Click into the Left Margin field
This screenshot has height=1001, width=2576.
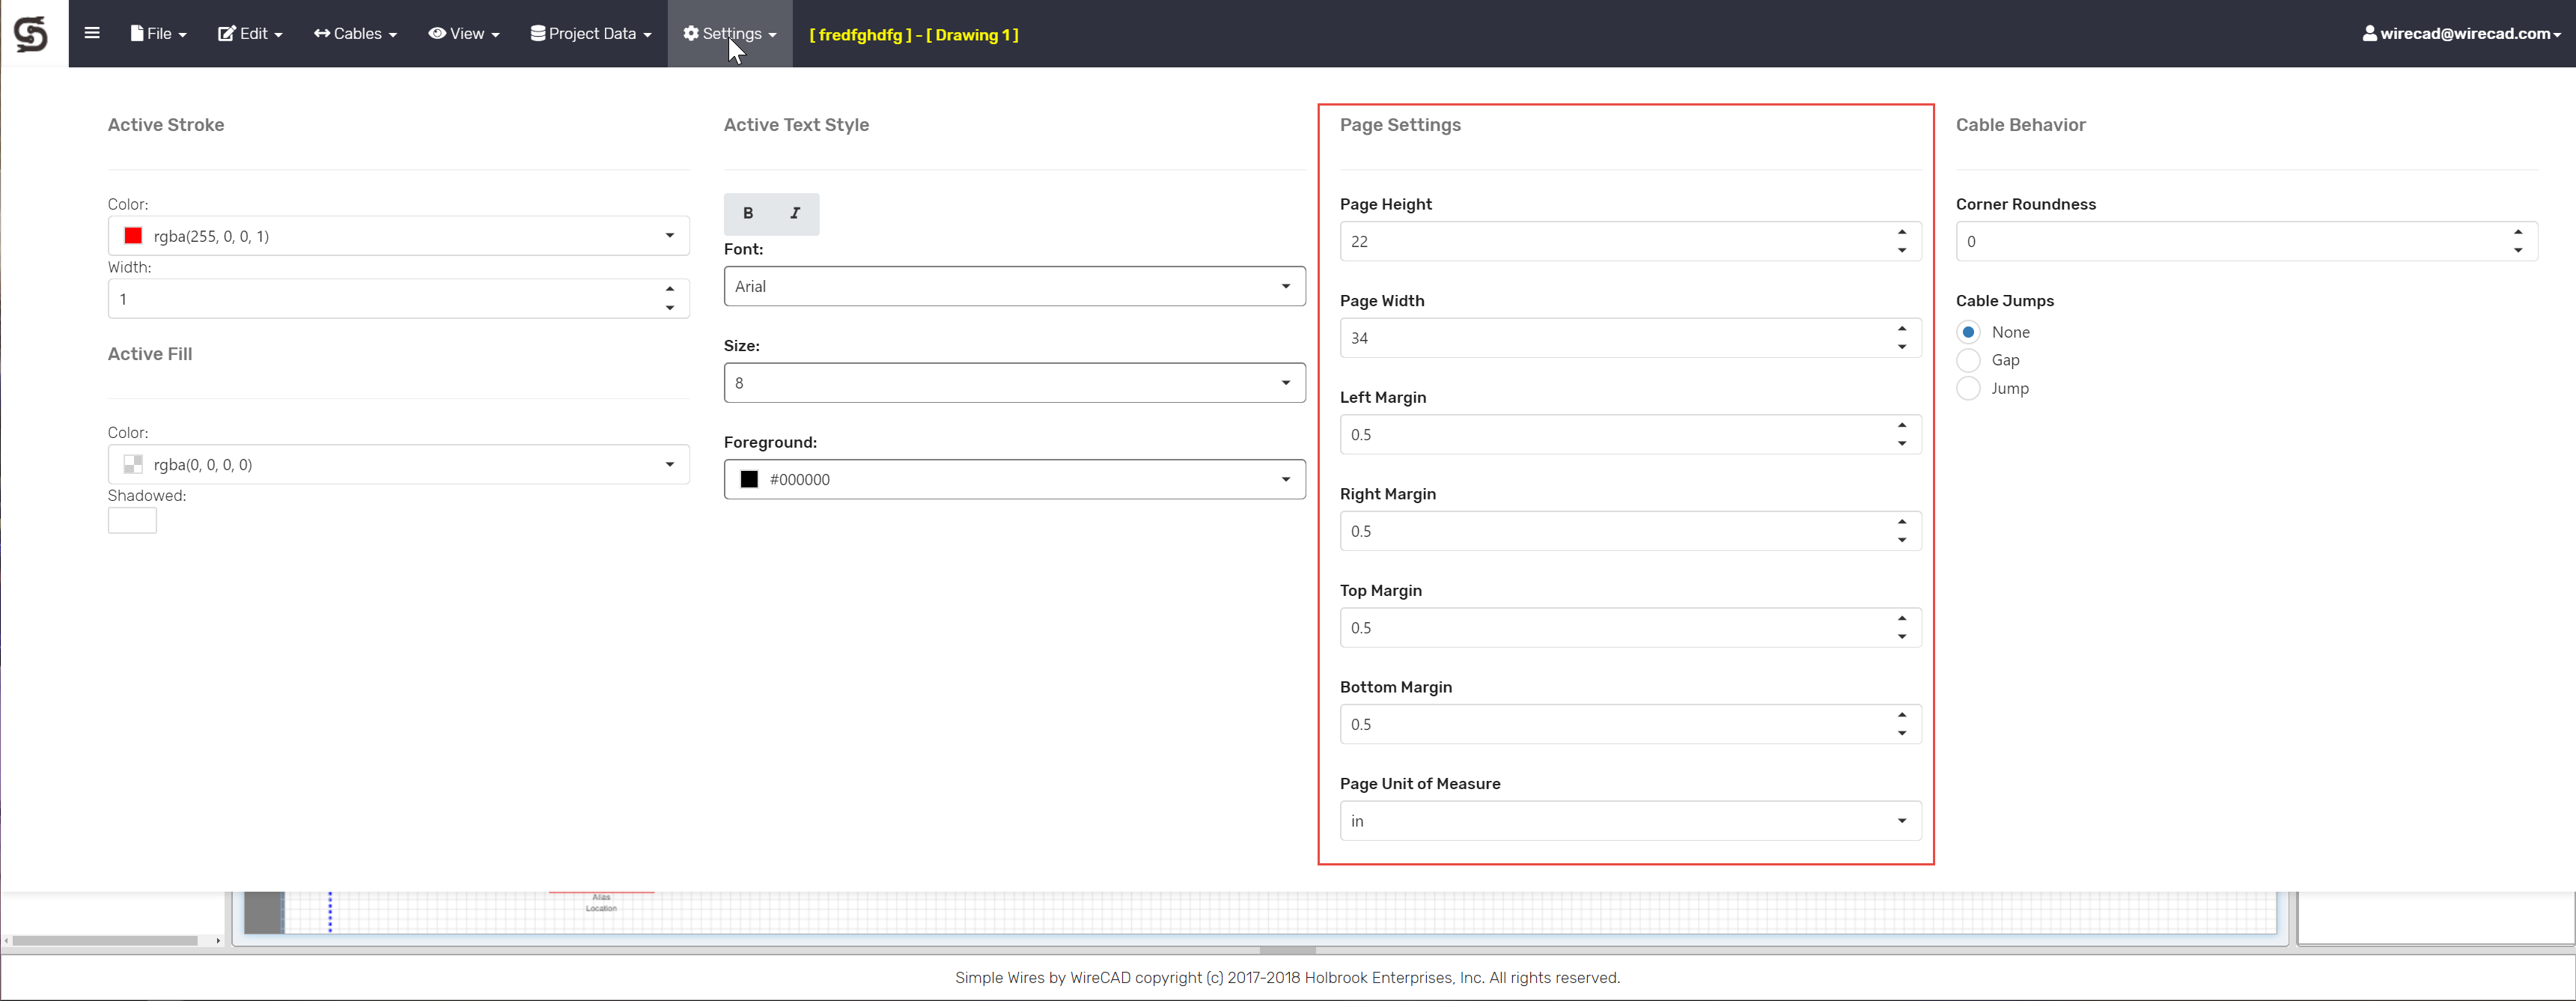pyautogui.click(x=1630, y=435)
